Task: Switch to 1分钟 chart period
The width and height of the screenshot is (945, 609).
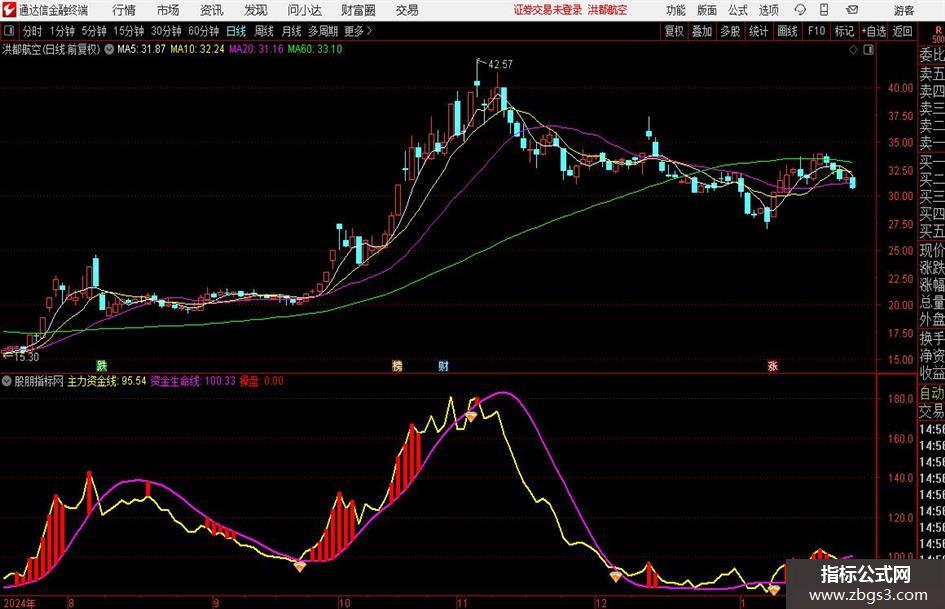Action: [x=61, y=31]
